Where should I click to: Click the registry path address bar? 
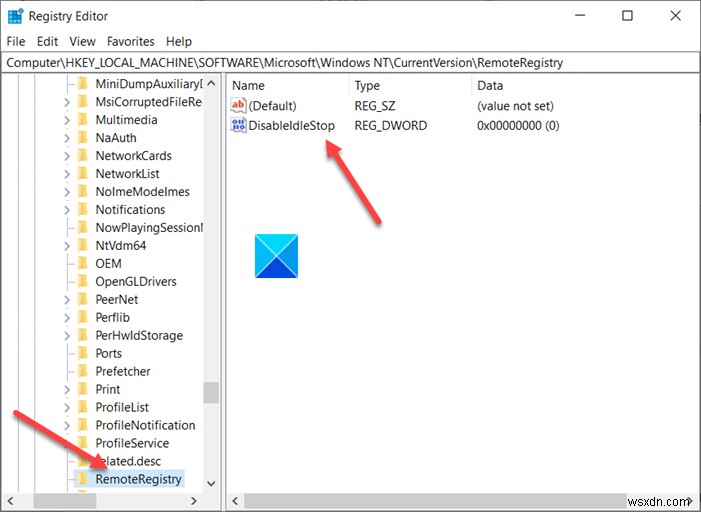click(x=350, y=63)
